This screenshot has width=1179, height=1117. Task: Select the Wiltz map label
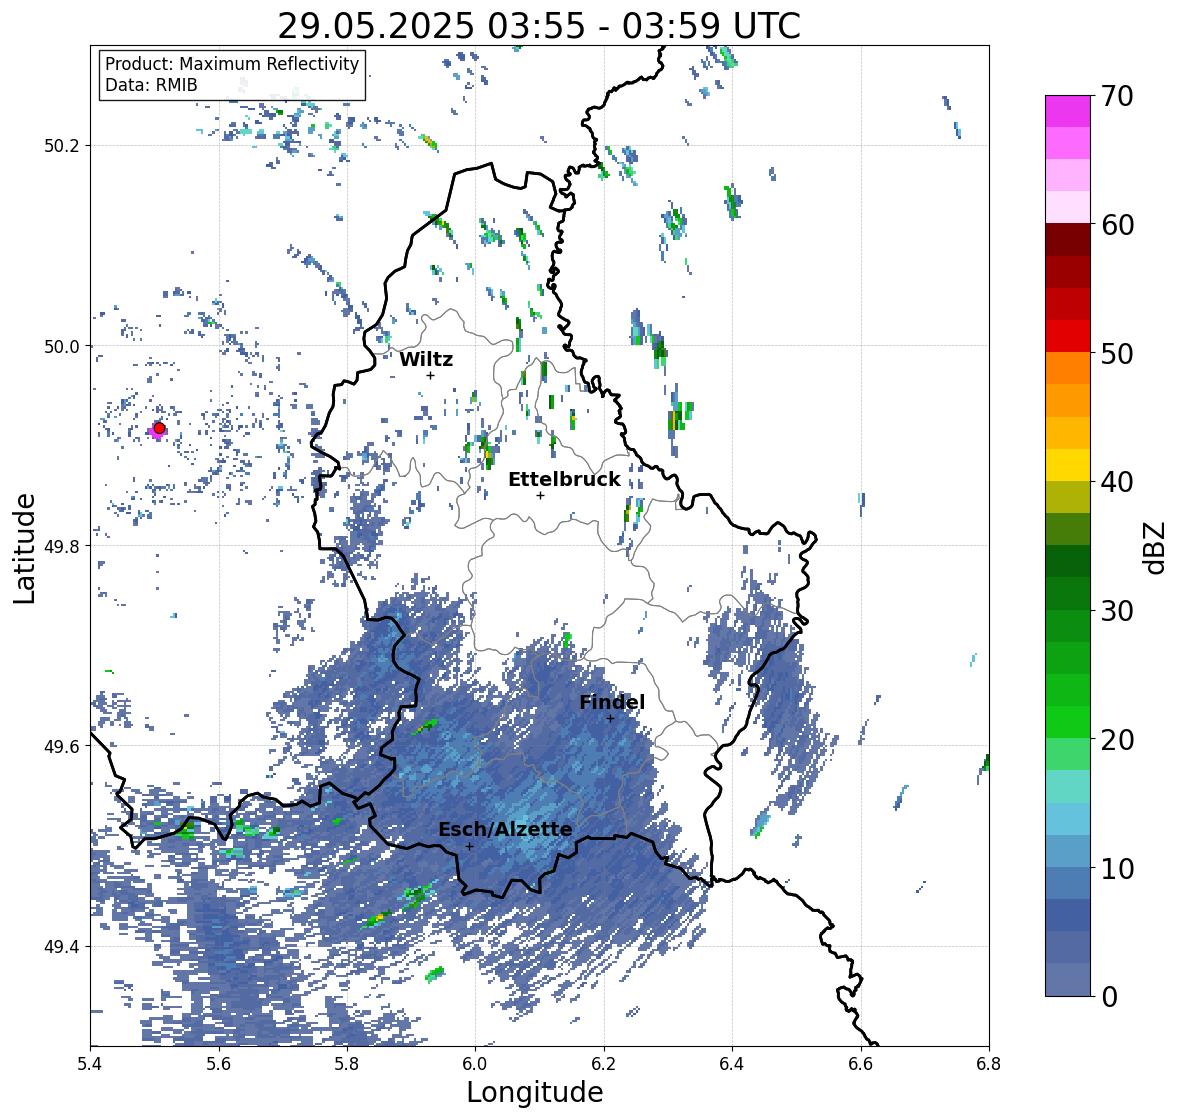tap(426, 359)
